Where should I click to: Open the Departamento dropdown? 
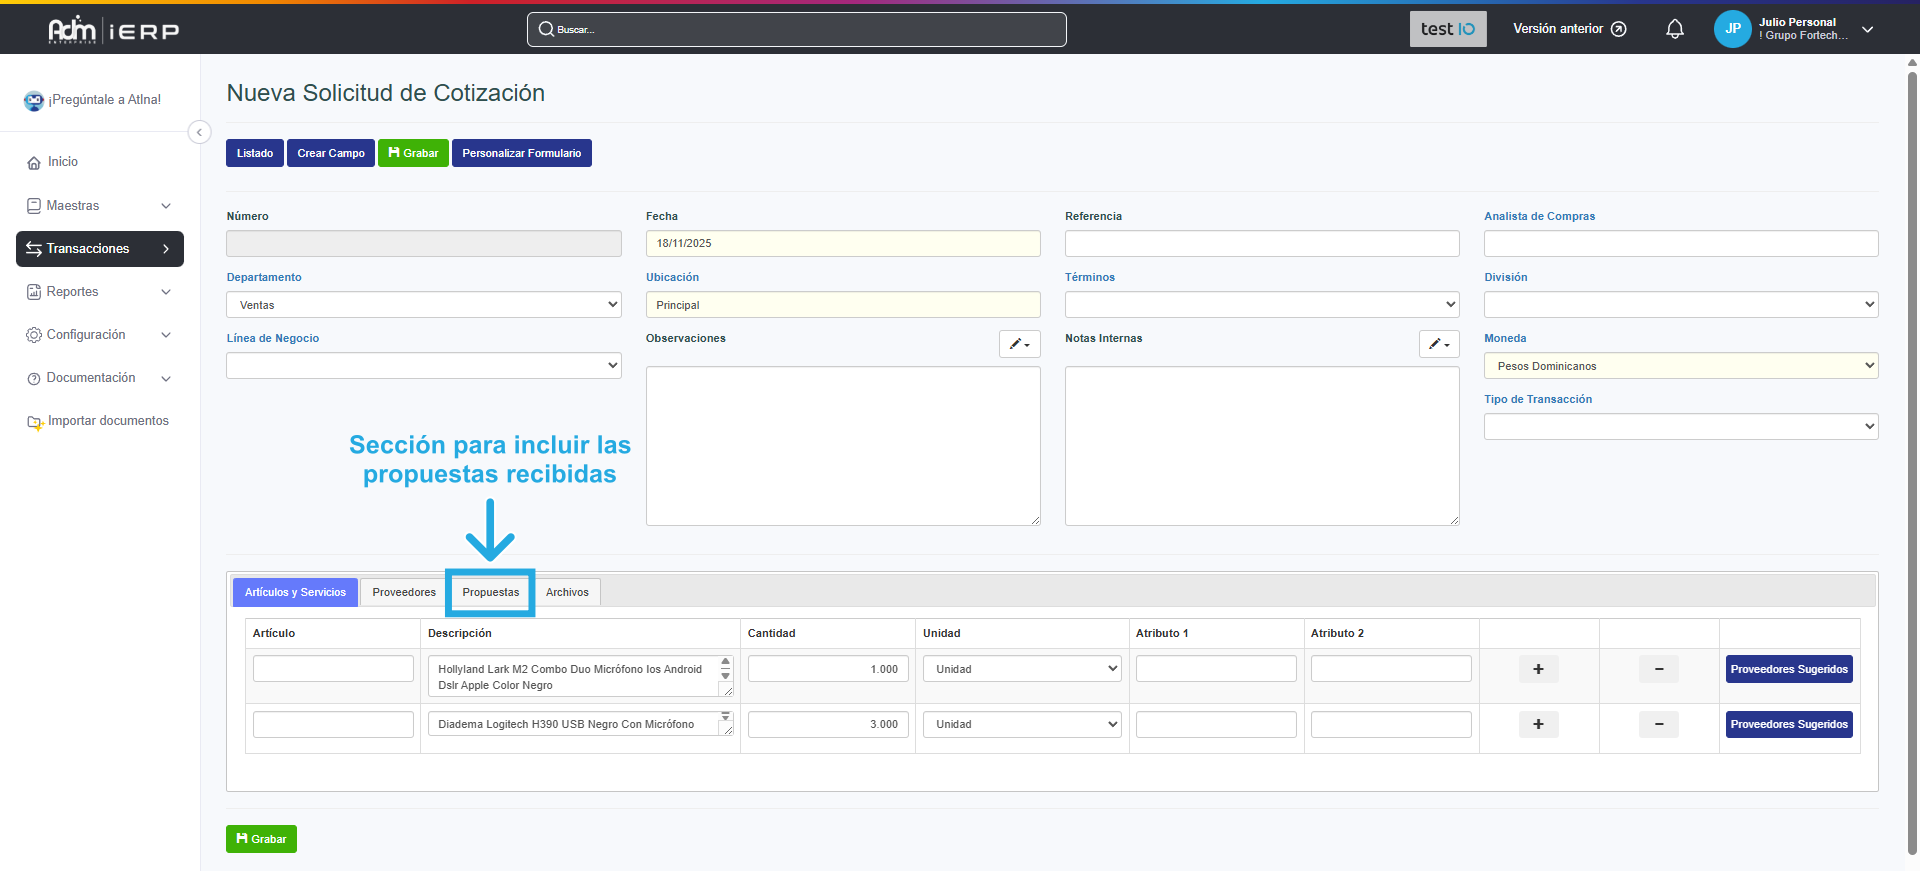pyautogui.click(x=423, y=305)
